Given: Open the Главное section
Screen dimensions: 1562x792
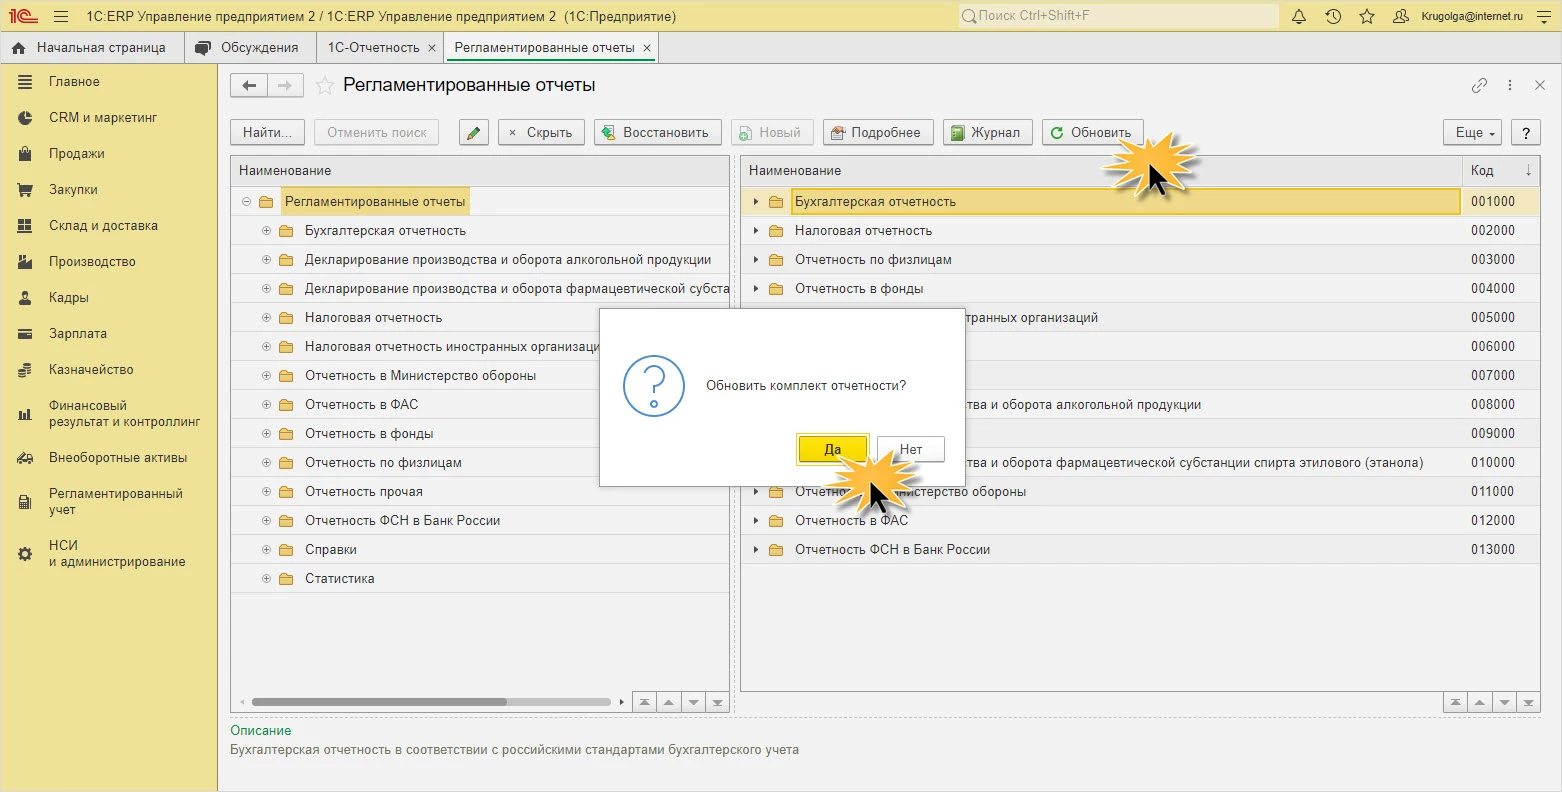Looking at the screenshot, I should pyautogui.click(x=74, y=82).
